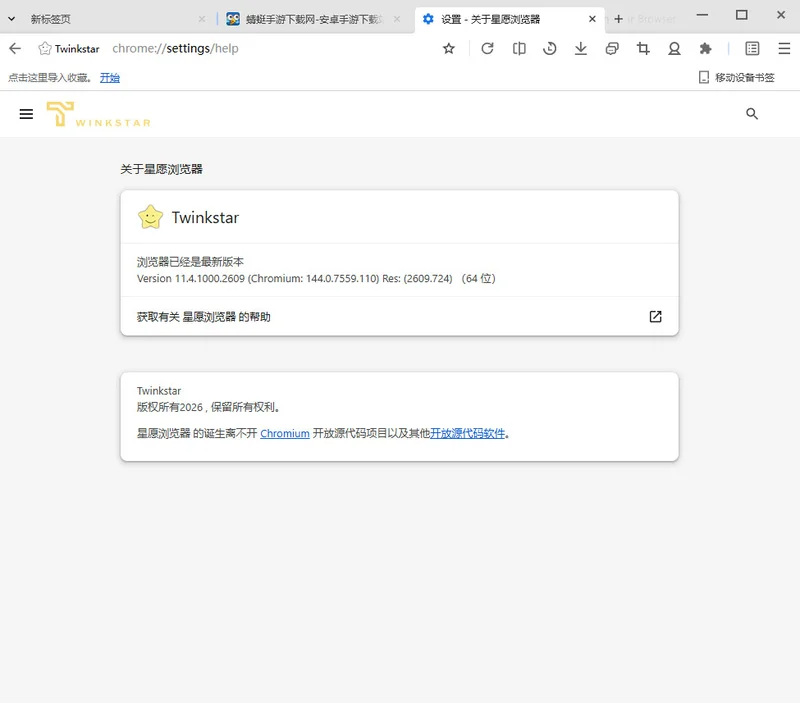Open the settings hamburger menu
Image resolution: width=800 pixels, height=703 pixels.
point(26,114)
